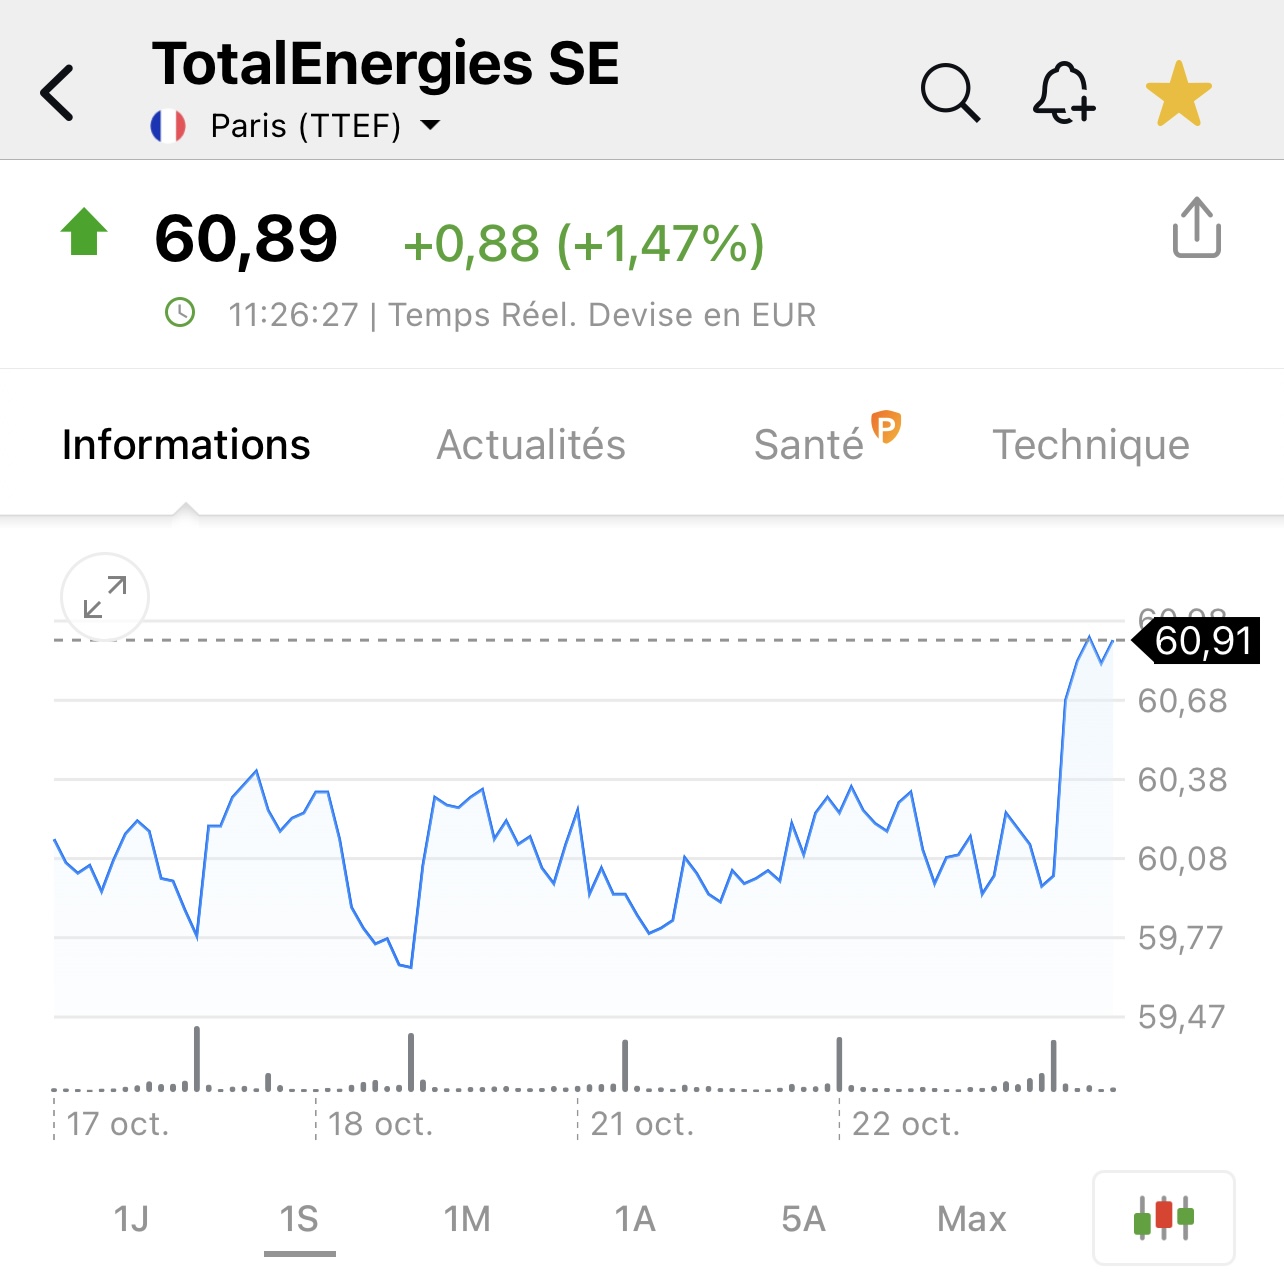
Task: Show the 5A price history
Action: (803, 1219)
